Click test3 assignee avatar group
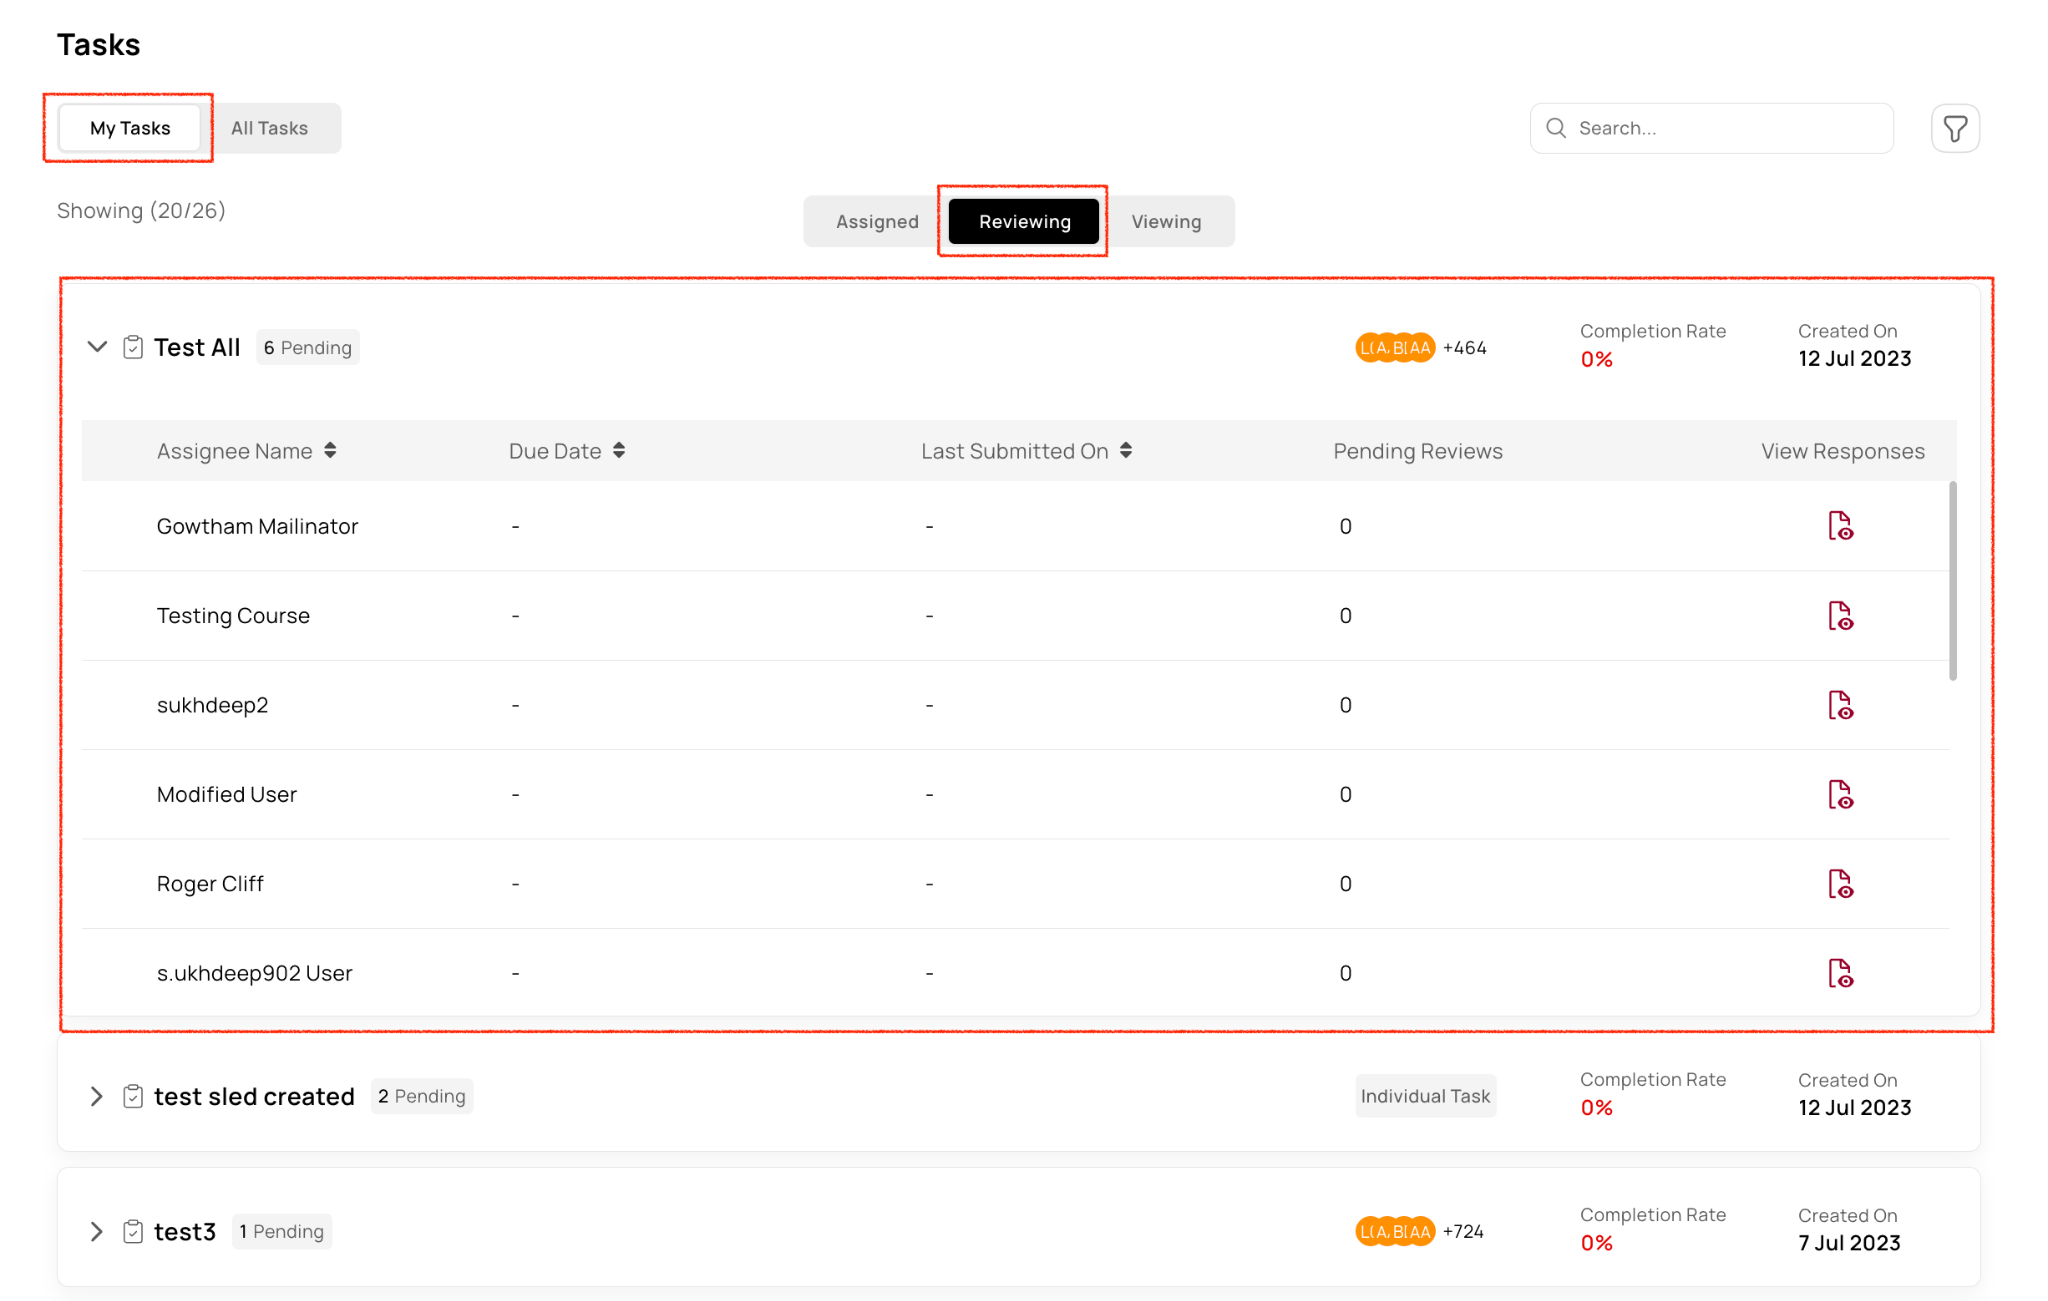 [x=1395, y=1232]
